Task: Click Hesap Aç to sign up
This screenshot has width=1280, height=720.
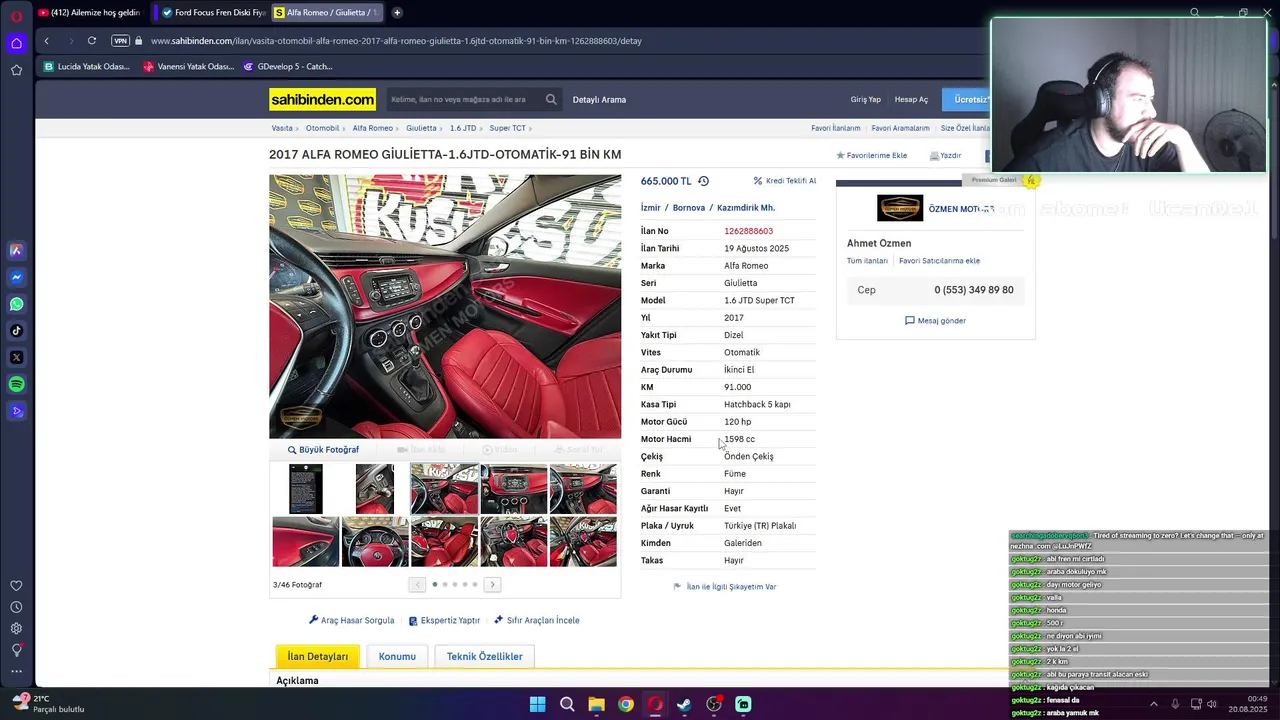Action: [x=911, y=100]
